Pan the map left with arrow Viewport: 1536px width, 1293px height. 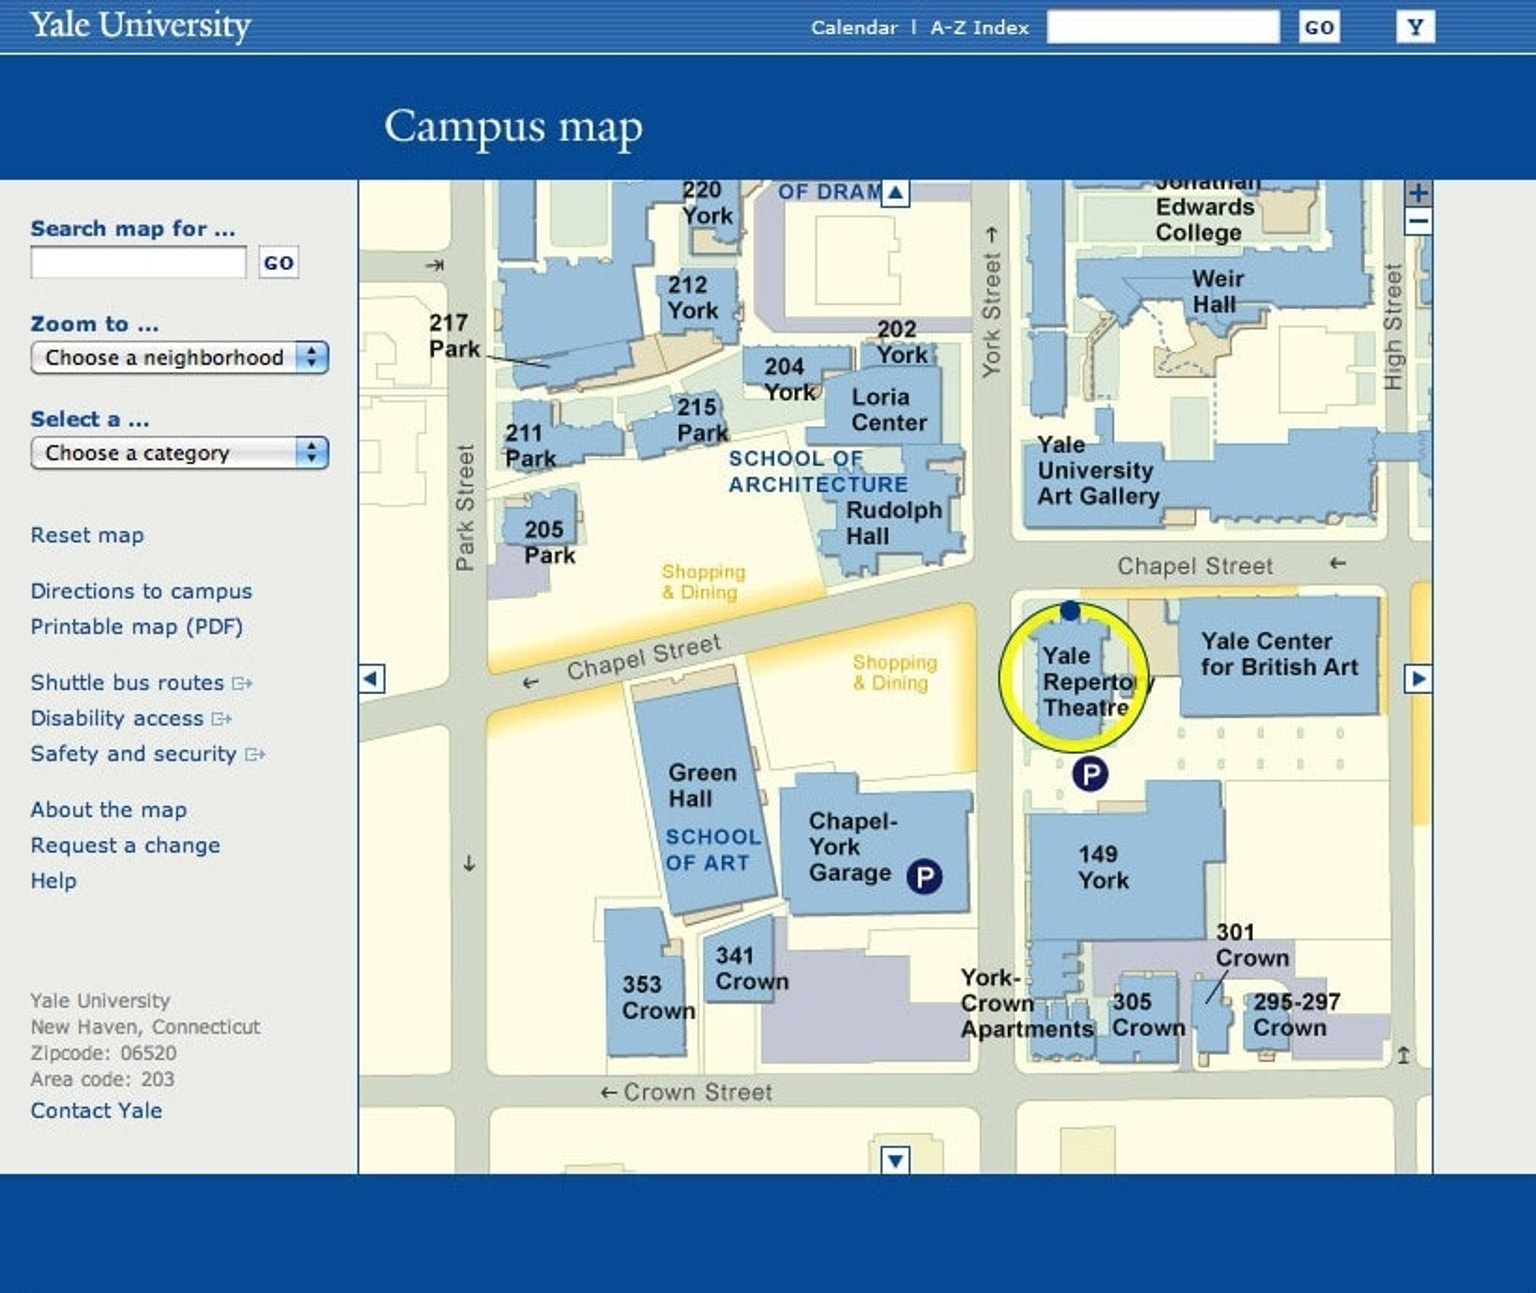(371, 679)
